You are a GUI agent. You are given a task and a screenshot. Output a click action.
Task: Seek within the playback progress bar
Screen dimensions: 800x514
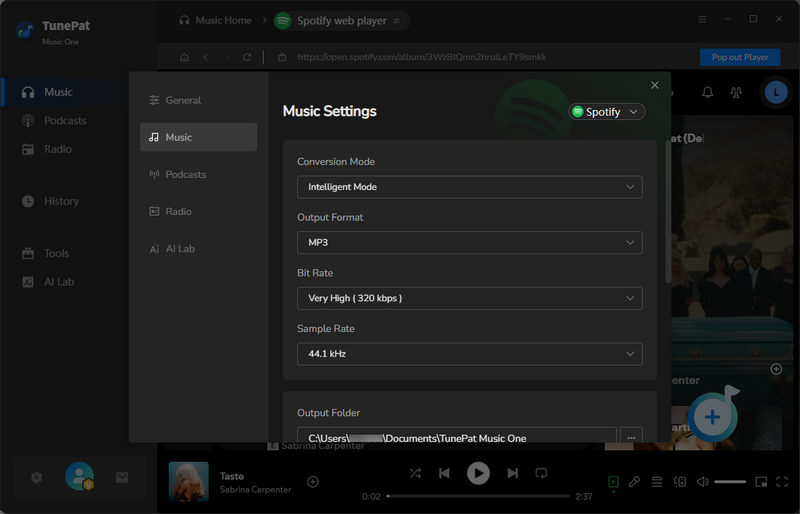click(x=478, y=496)
